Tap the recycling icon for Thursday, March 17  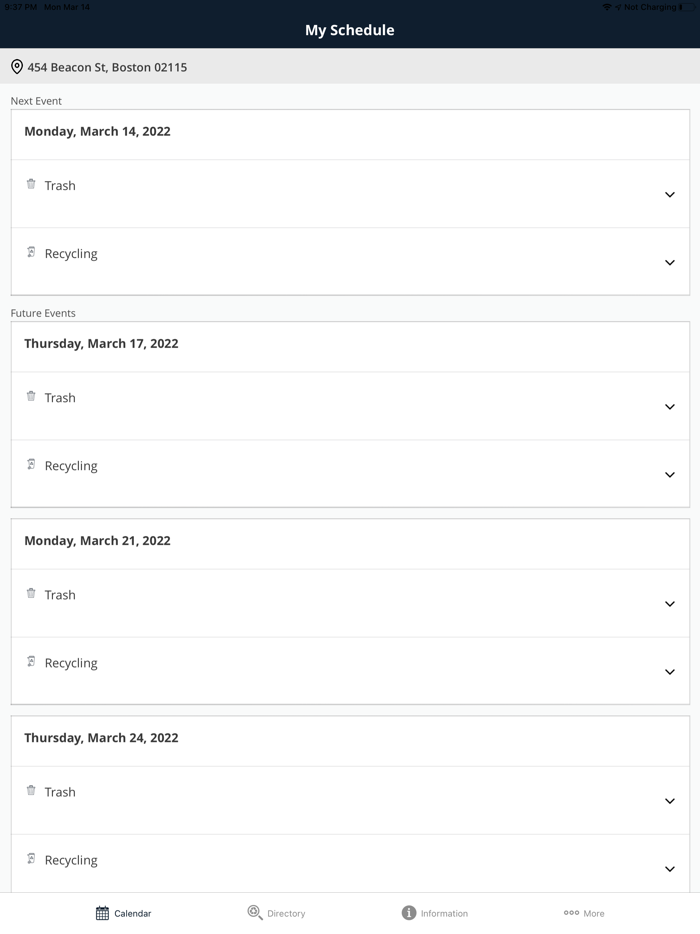click(30, 465)
